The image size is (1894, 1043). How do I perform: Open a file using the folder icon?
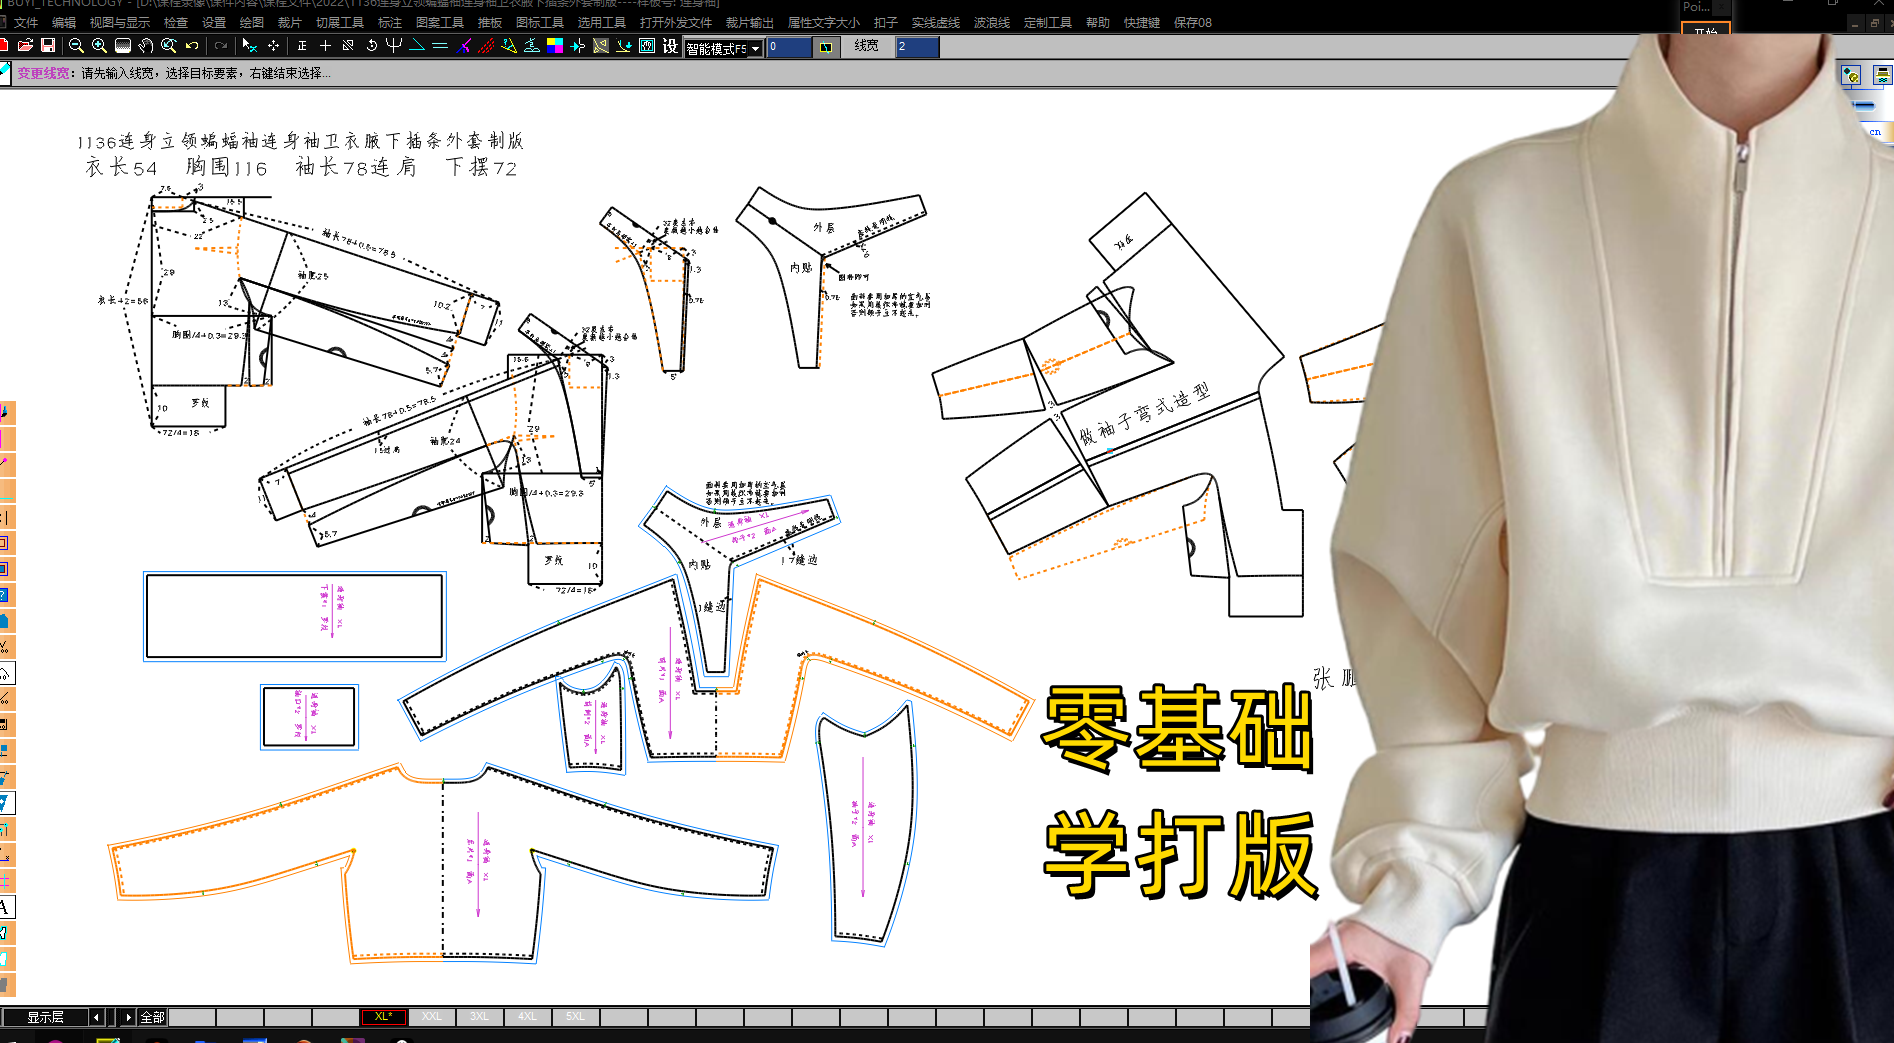25,45
